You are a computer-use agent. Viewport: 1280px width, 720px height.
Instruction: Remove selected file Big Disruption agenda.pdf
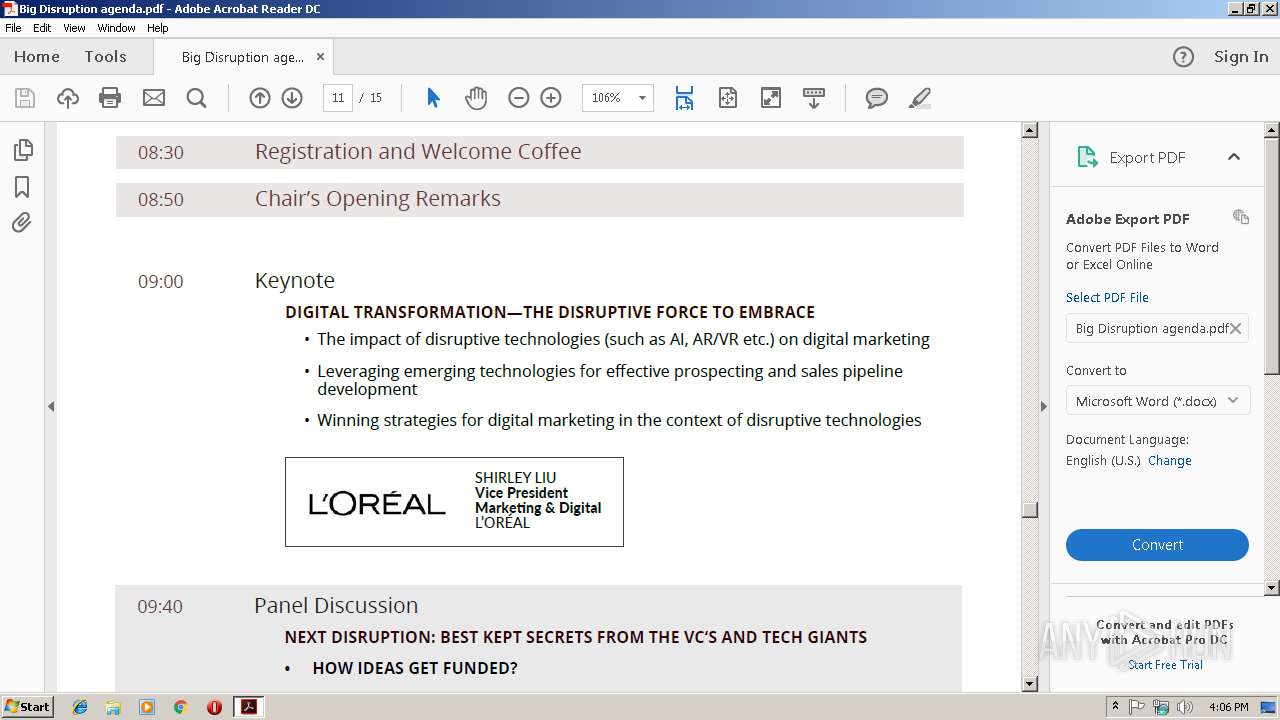[1236, 328]
